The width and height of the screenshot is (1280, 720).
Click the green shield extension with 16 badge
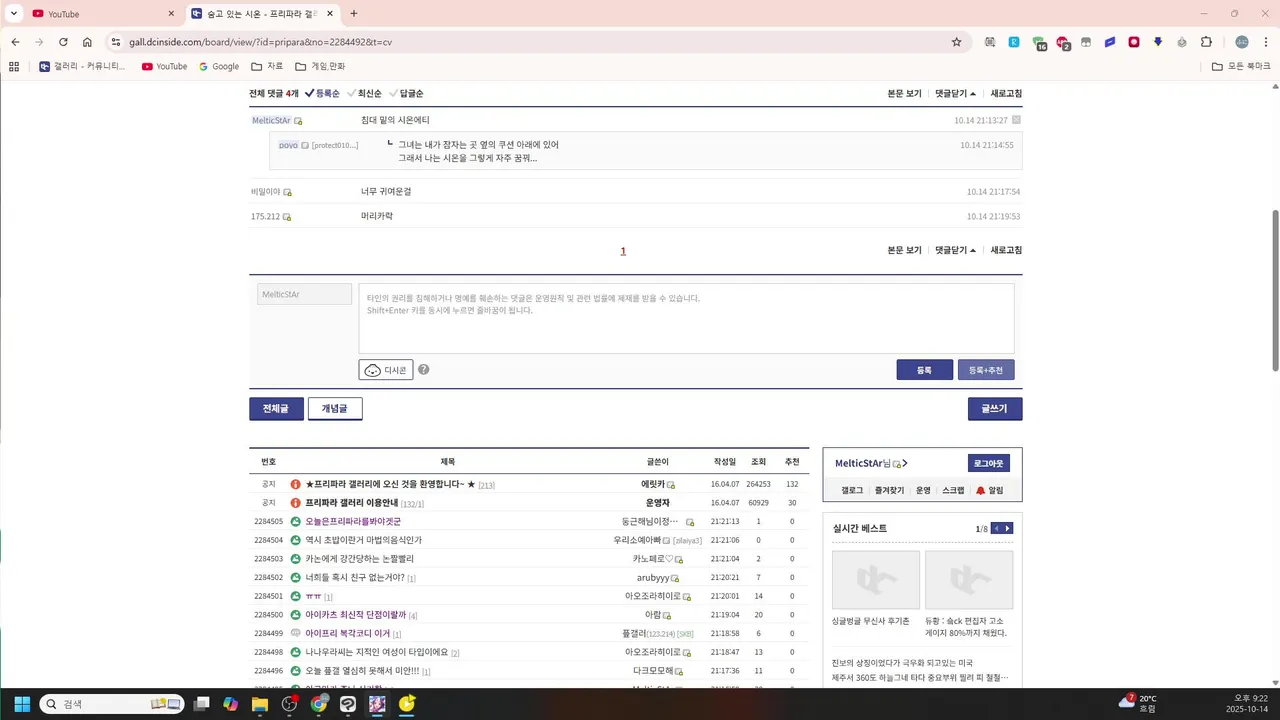(1039, 43)
